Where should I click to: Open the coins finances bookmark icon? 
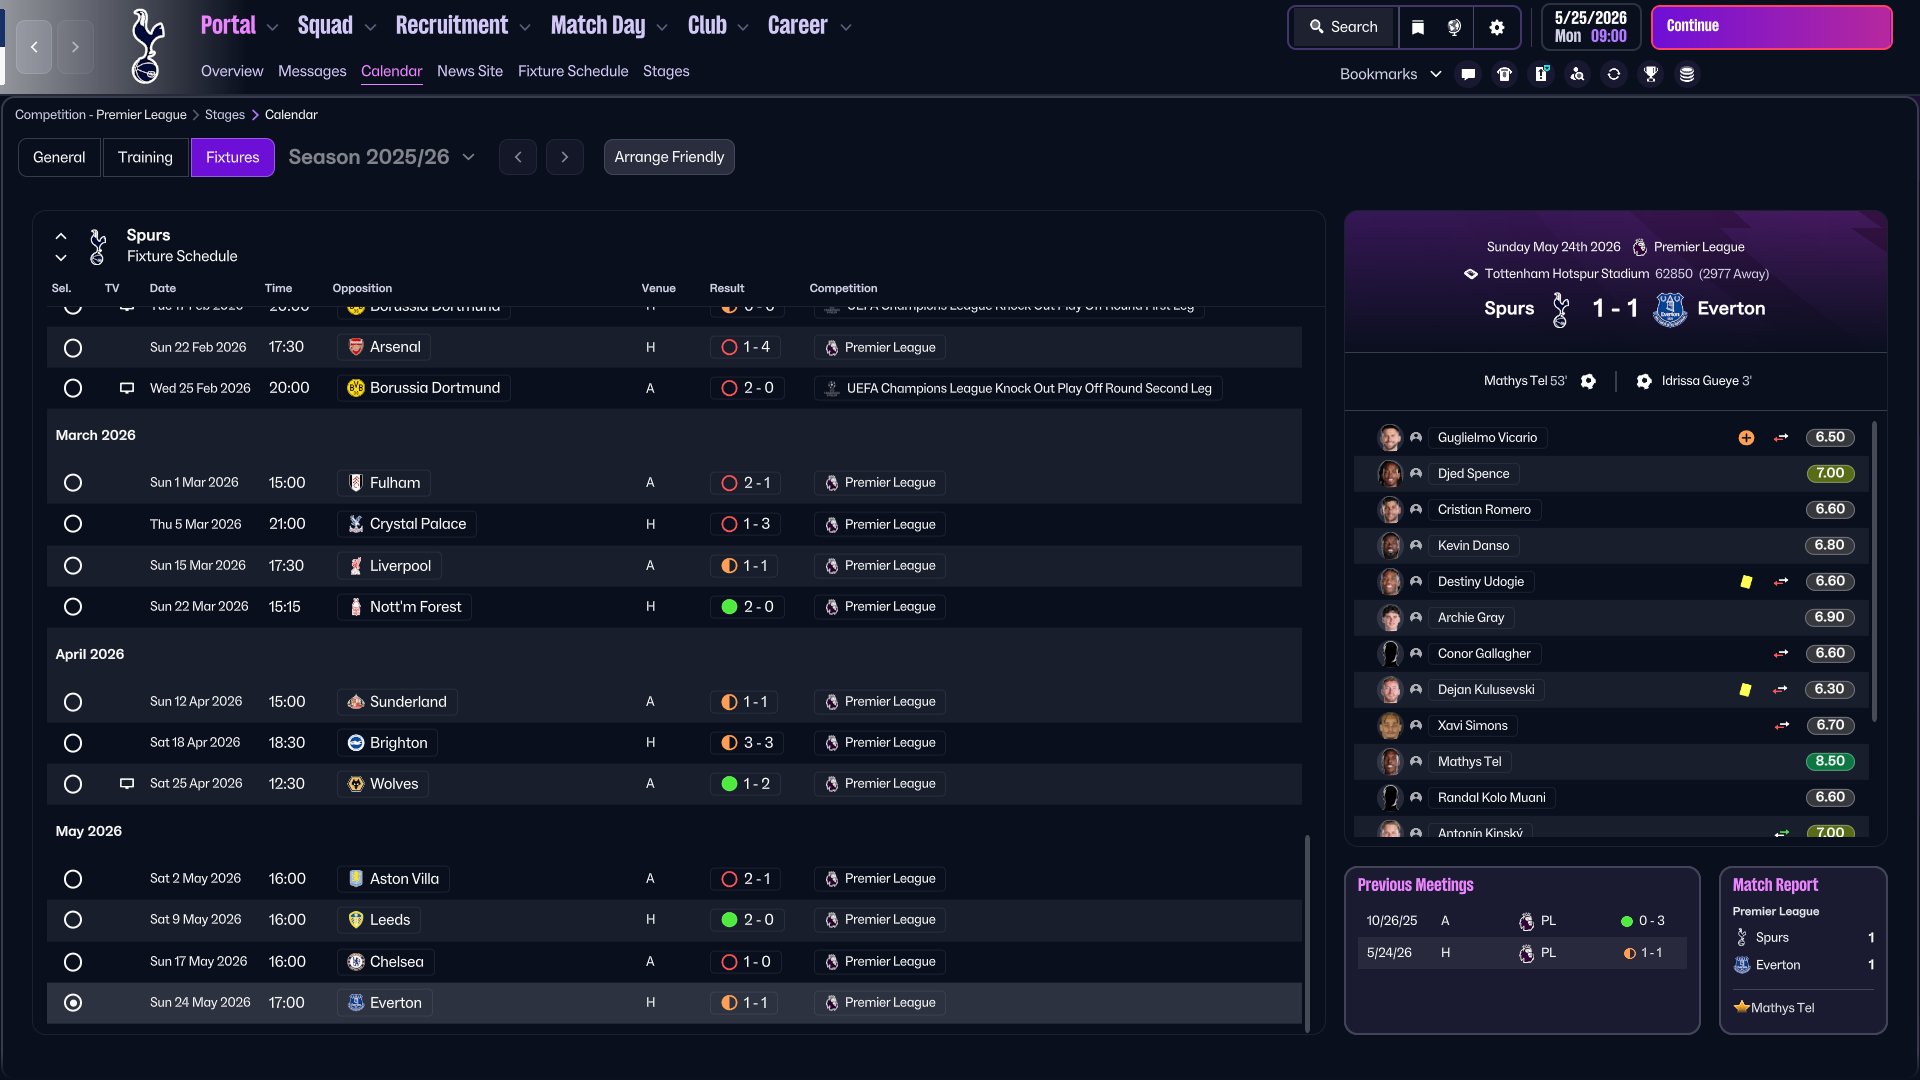click(1687, 74)
